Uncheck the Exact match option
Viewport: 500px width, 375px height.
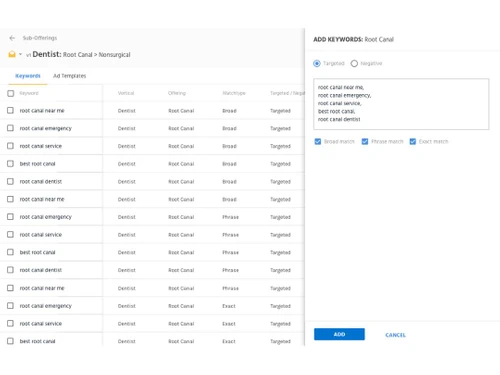pos(413,142)
